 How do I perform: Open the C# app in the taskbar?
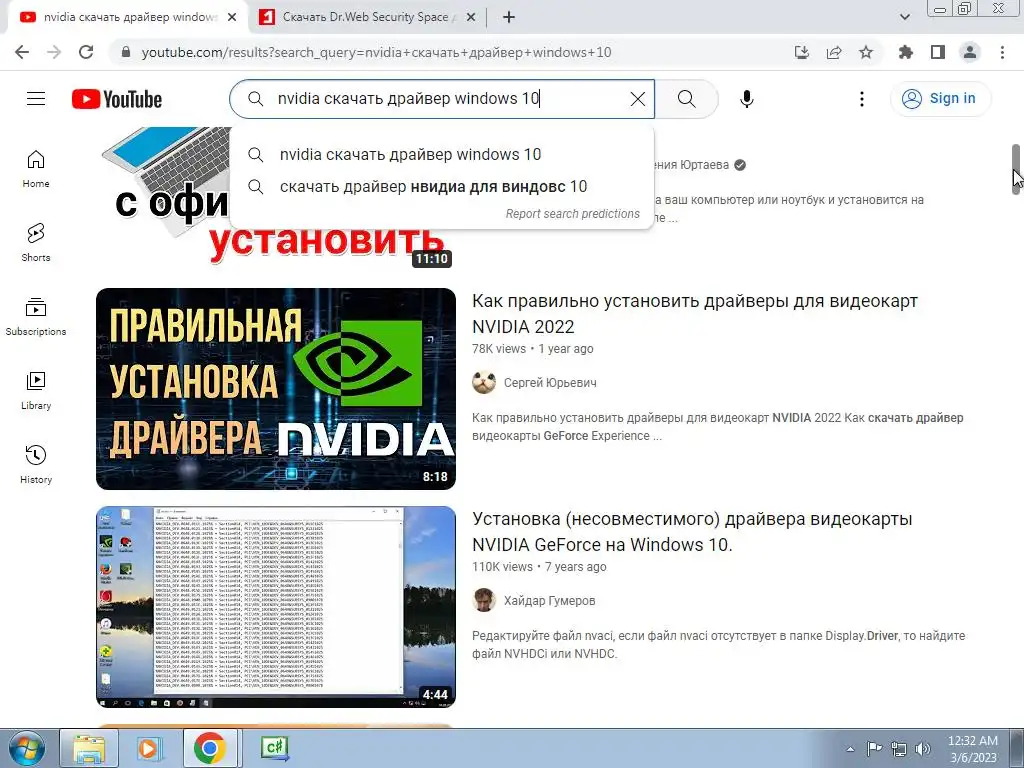pos(274,748)
